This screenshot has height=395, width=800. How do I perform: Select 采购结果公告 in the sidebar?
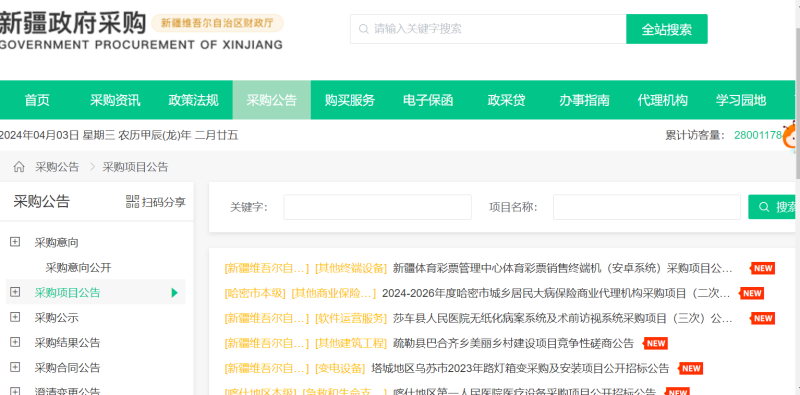(67, 342)
